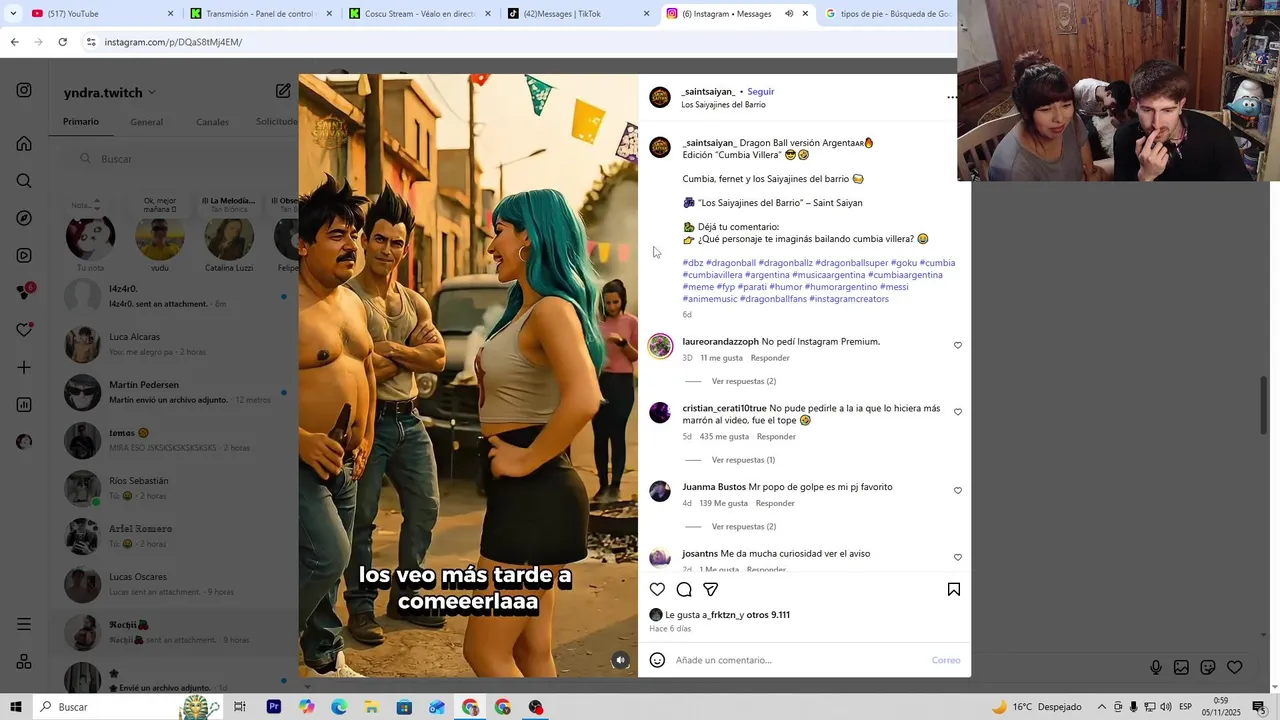Like cristian_cerati10true's comment
Screen dimensions: 1280x720
[x=957, y=412]
